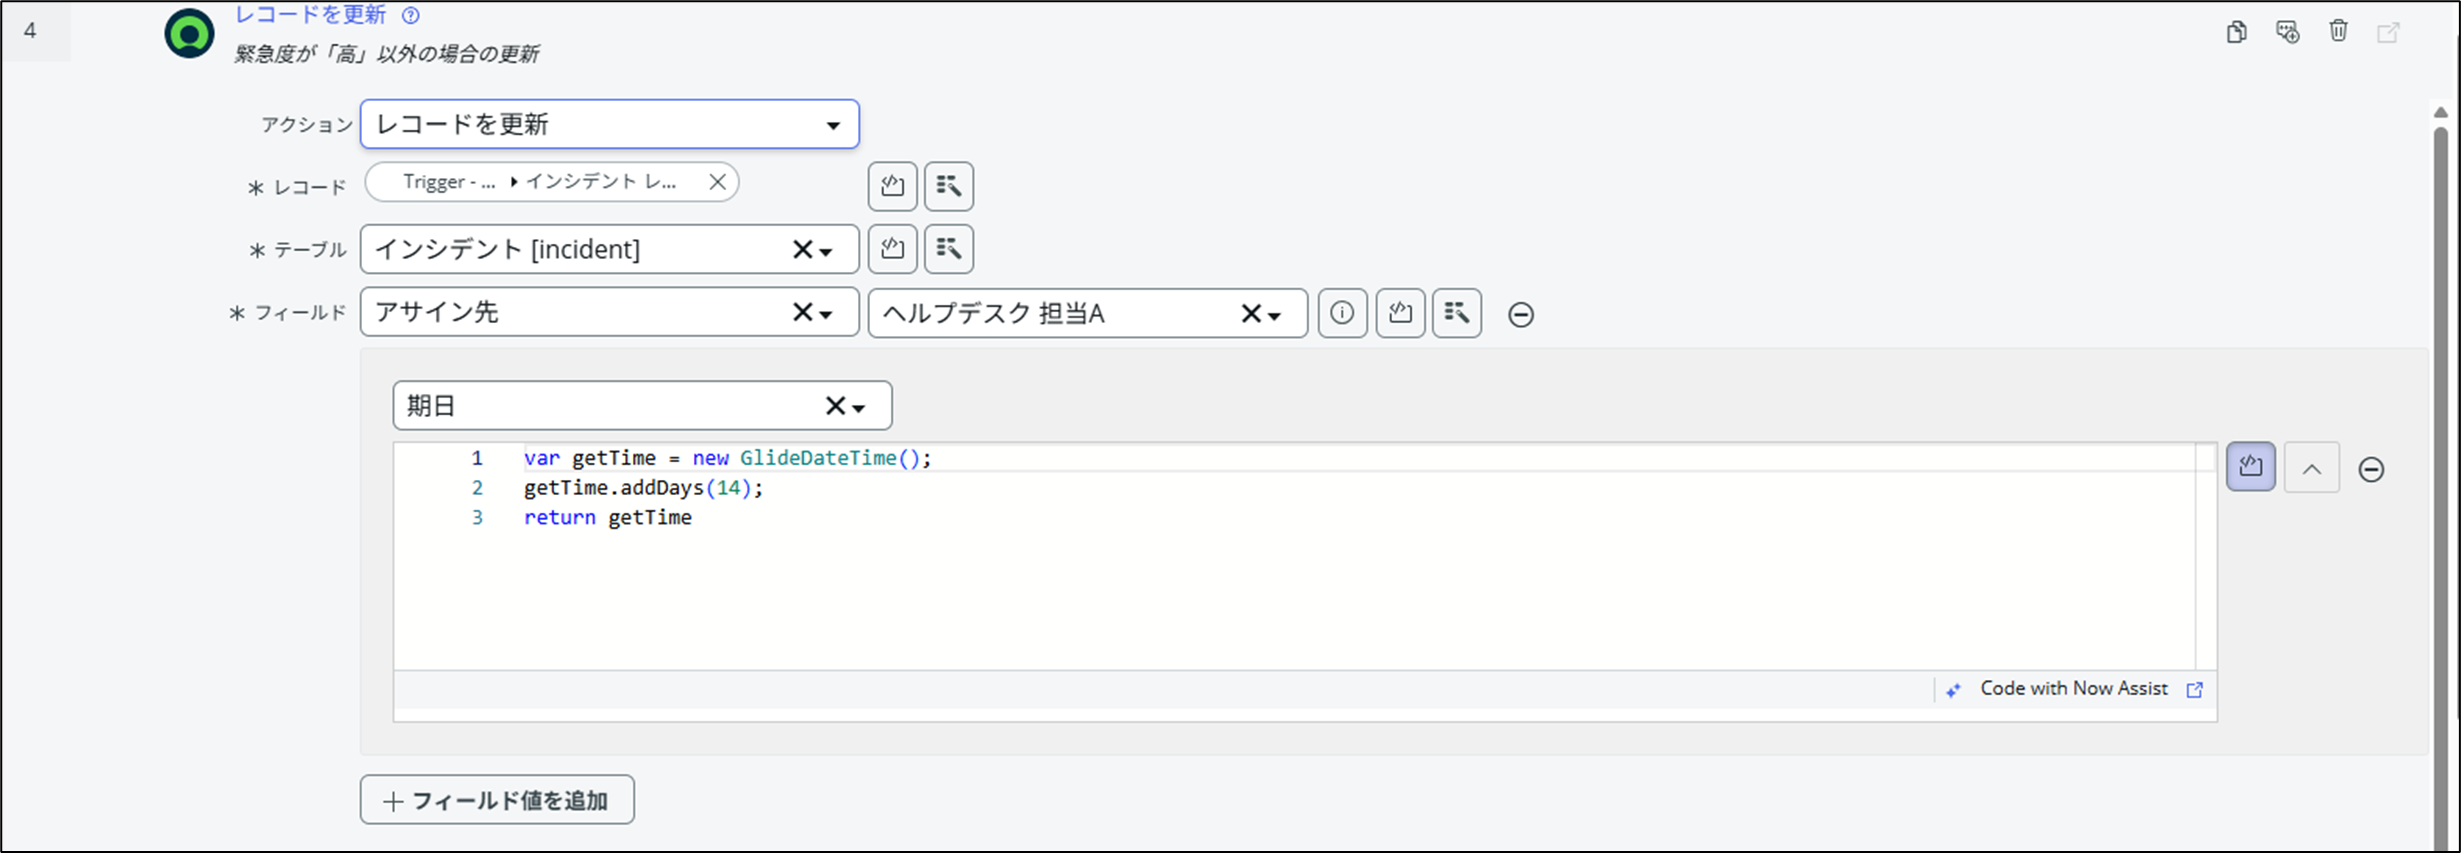This screenshot has width=2461, height=853.
Task: Remove the 期日 field row
Action: click(x=2371, y=469)
